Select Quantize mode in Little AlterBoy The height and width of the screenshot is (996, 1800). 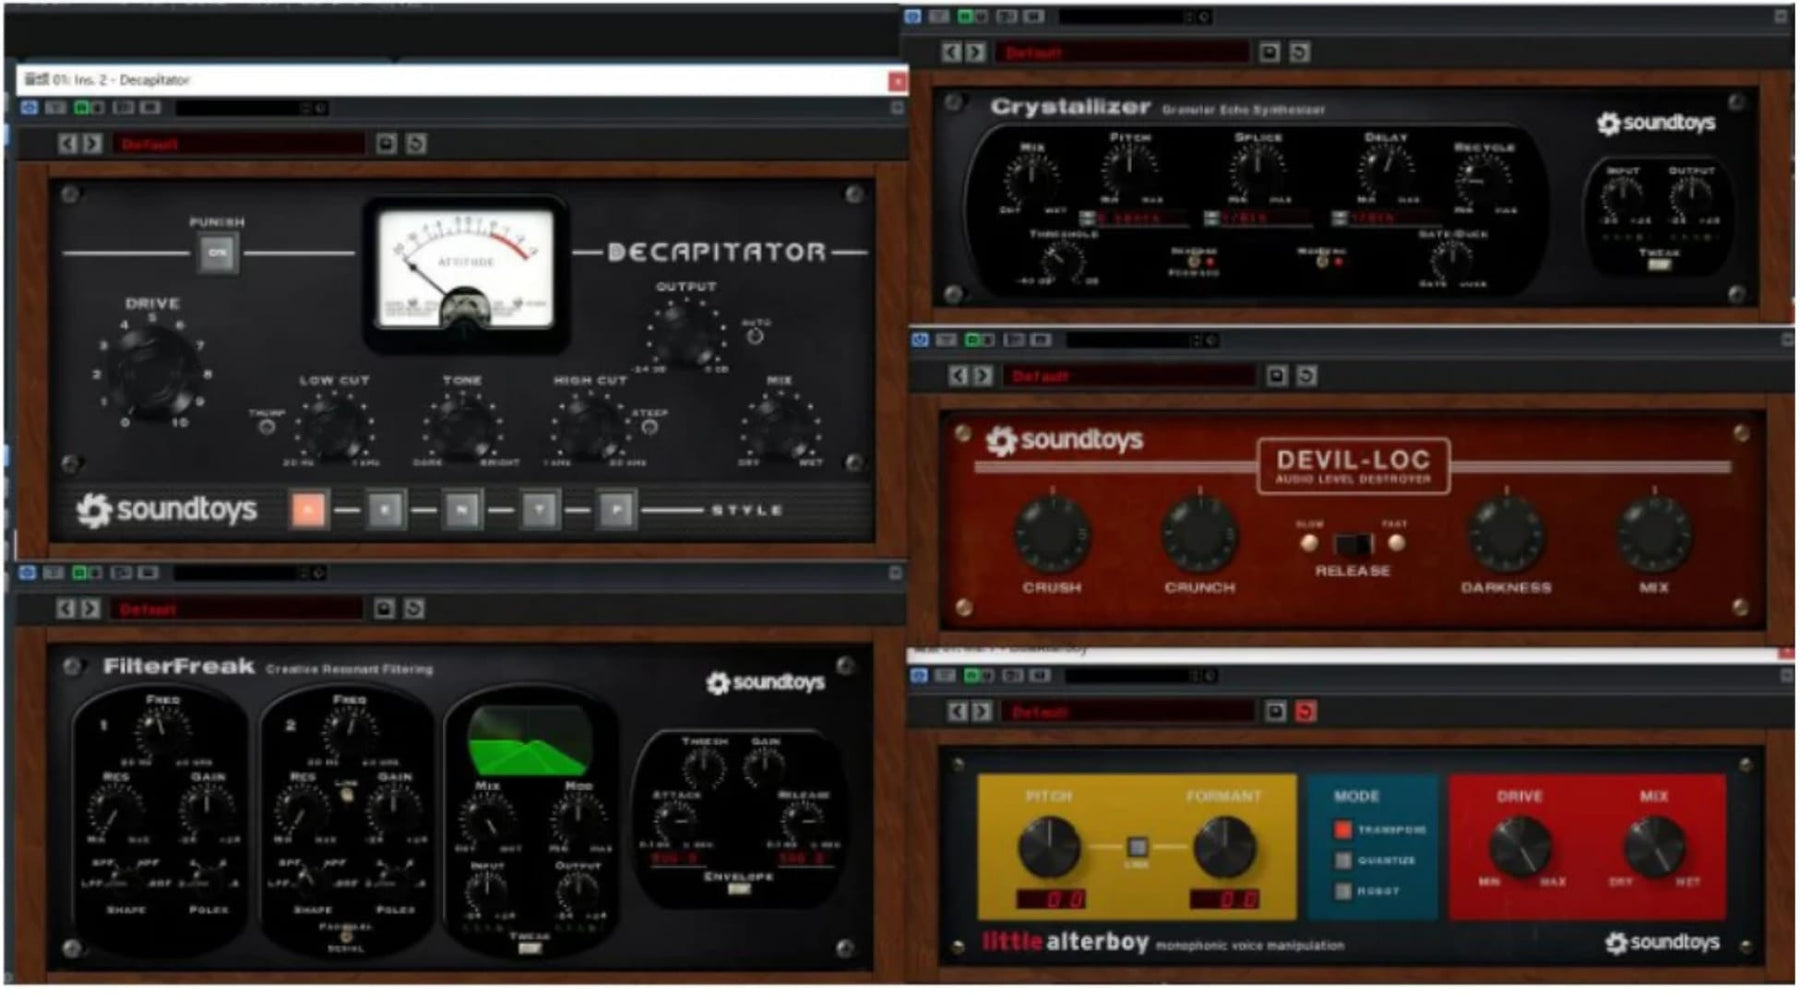pyautogui.click(x=1343, y=861)
